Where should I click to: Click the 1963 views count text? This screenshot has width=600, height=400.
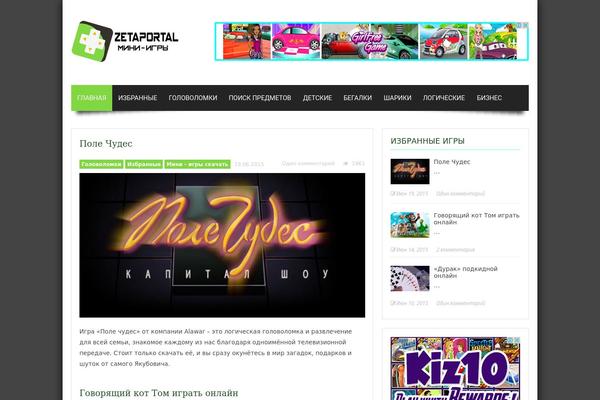358,164
